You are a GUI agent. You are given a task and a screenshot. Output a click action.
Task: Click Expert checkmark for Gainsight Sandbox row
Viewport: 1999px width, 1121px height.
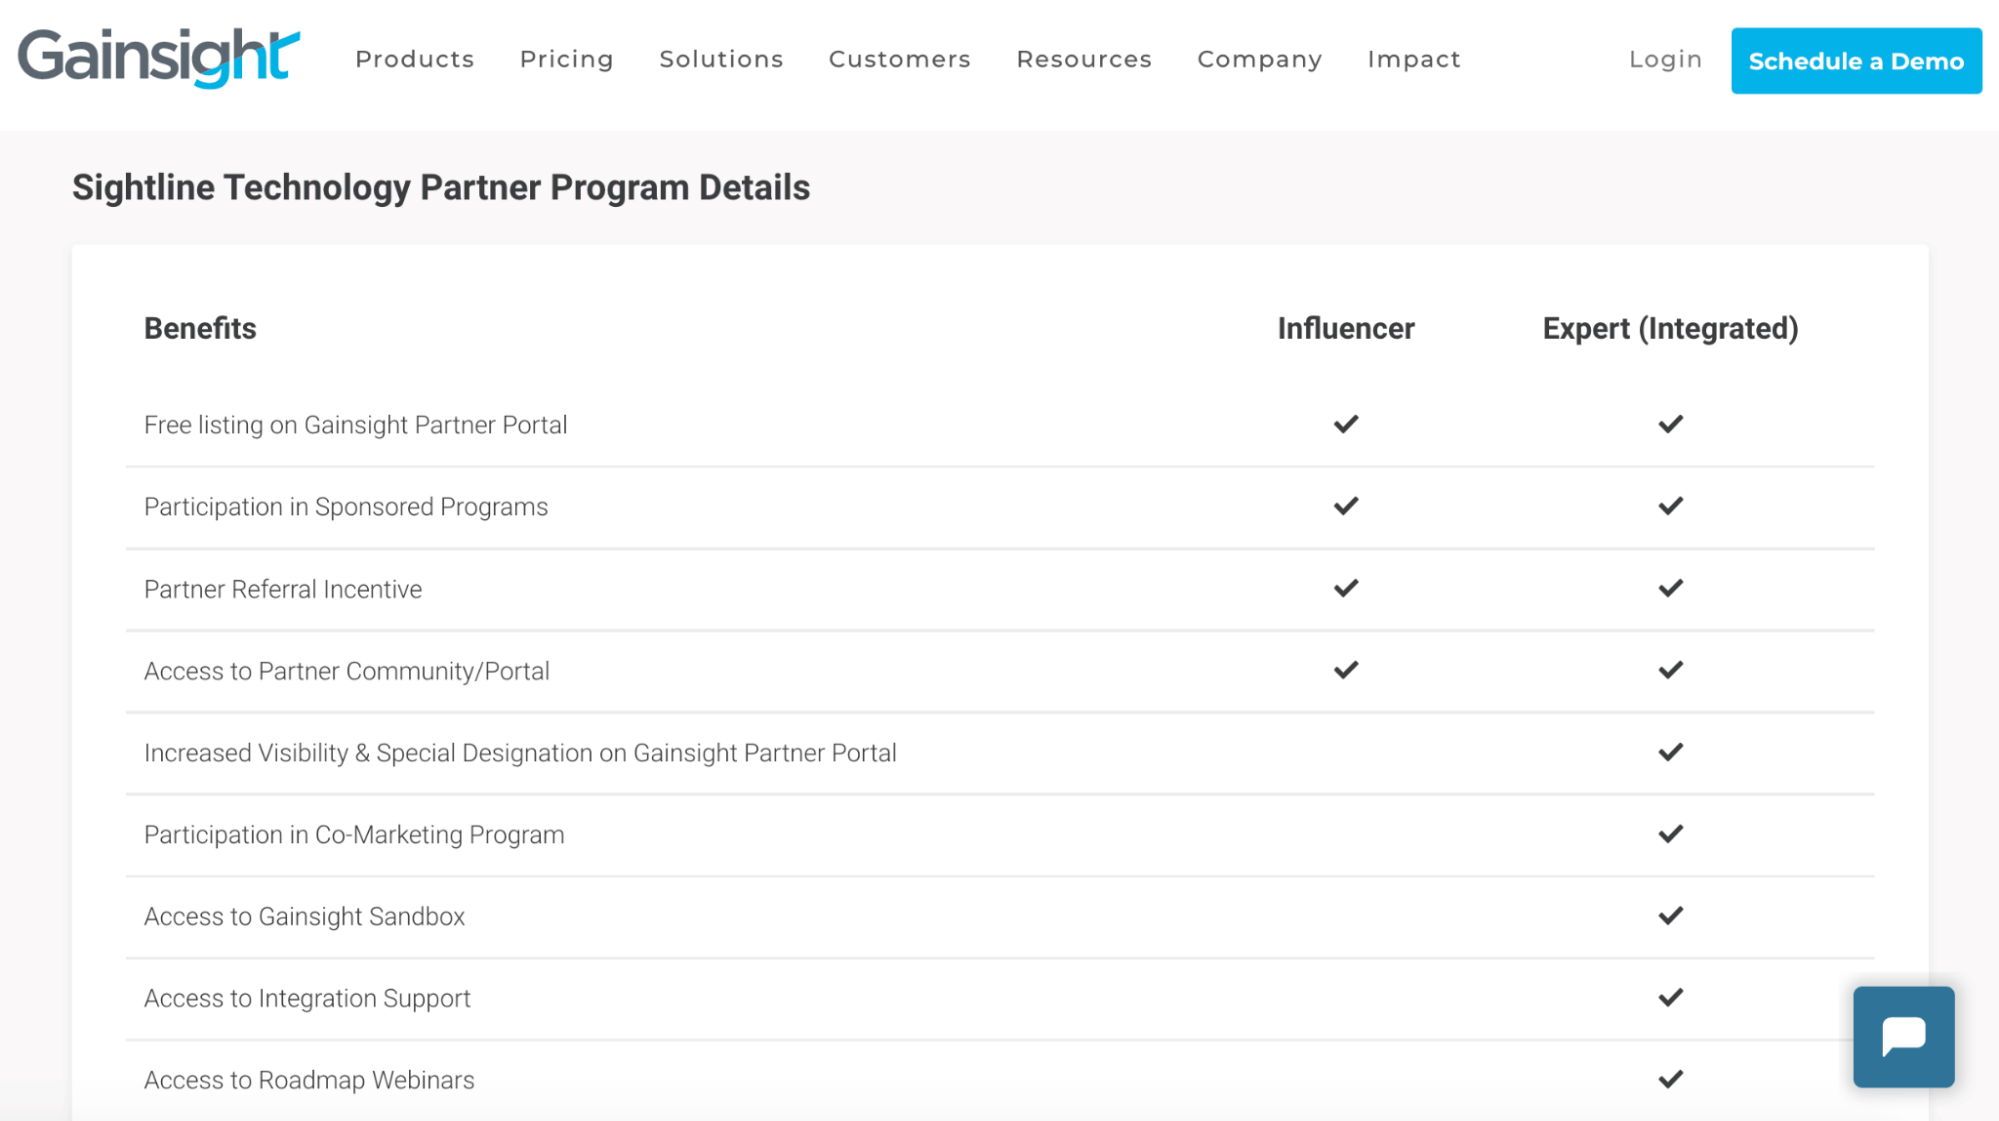pyautogui.click(x=1670, y=916)
